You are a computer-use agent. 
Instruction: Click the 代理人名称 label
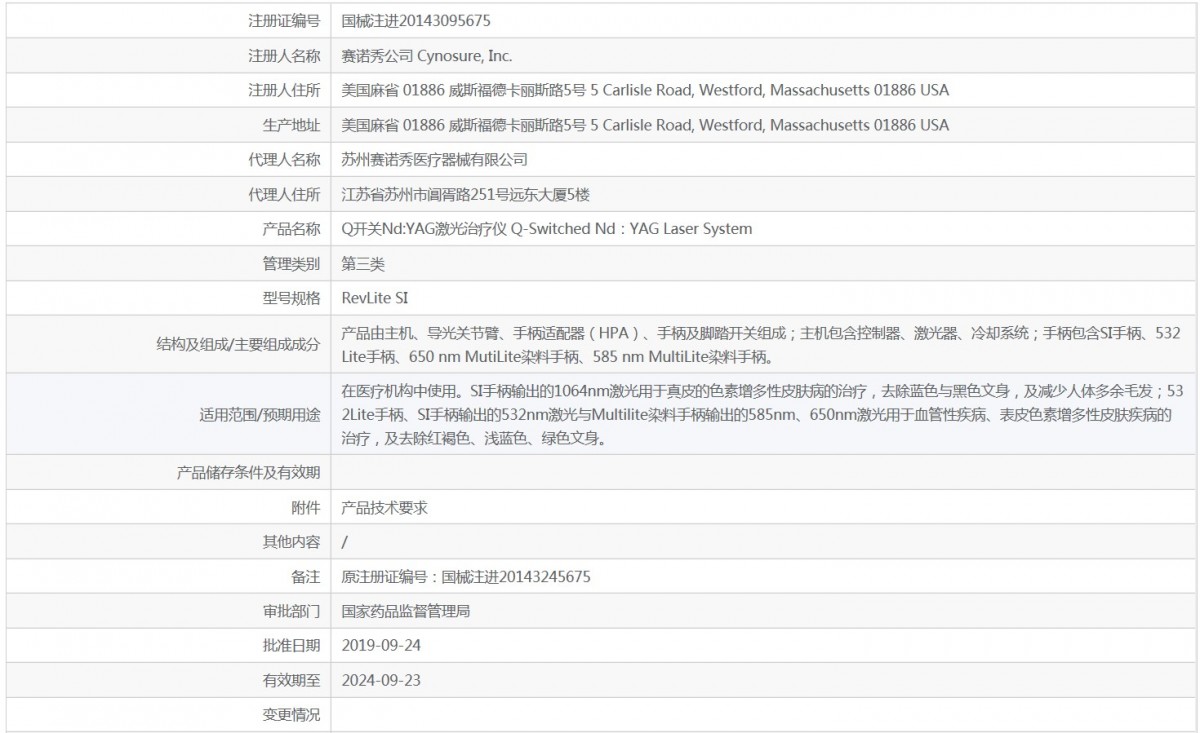click(284, 159)
